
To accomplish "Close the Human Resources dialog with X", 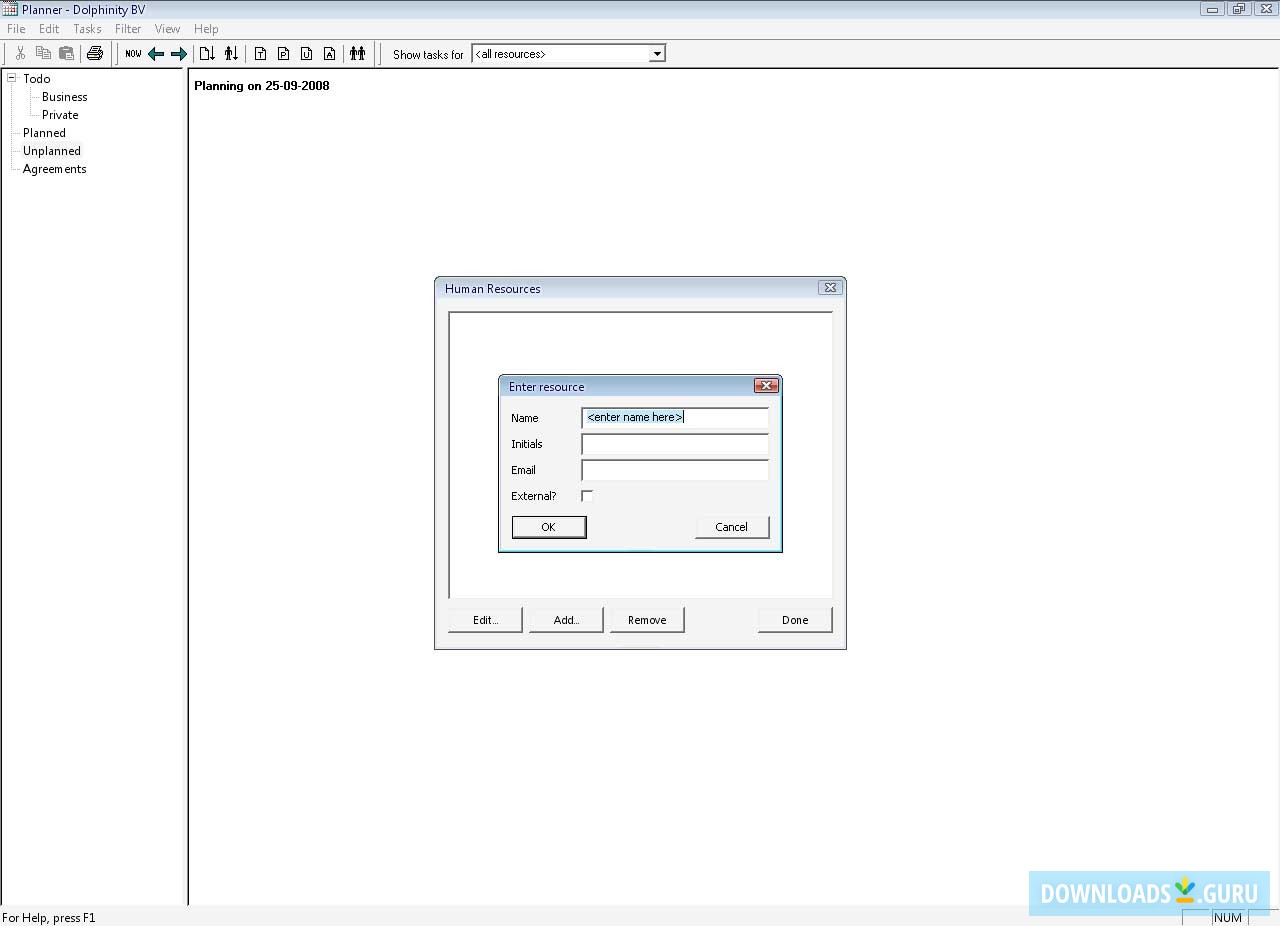I will point(830,288).
